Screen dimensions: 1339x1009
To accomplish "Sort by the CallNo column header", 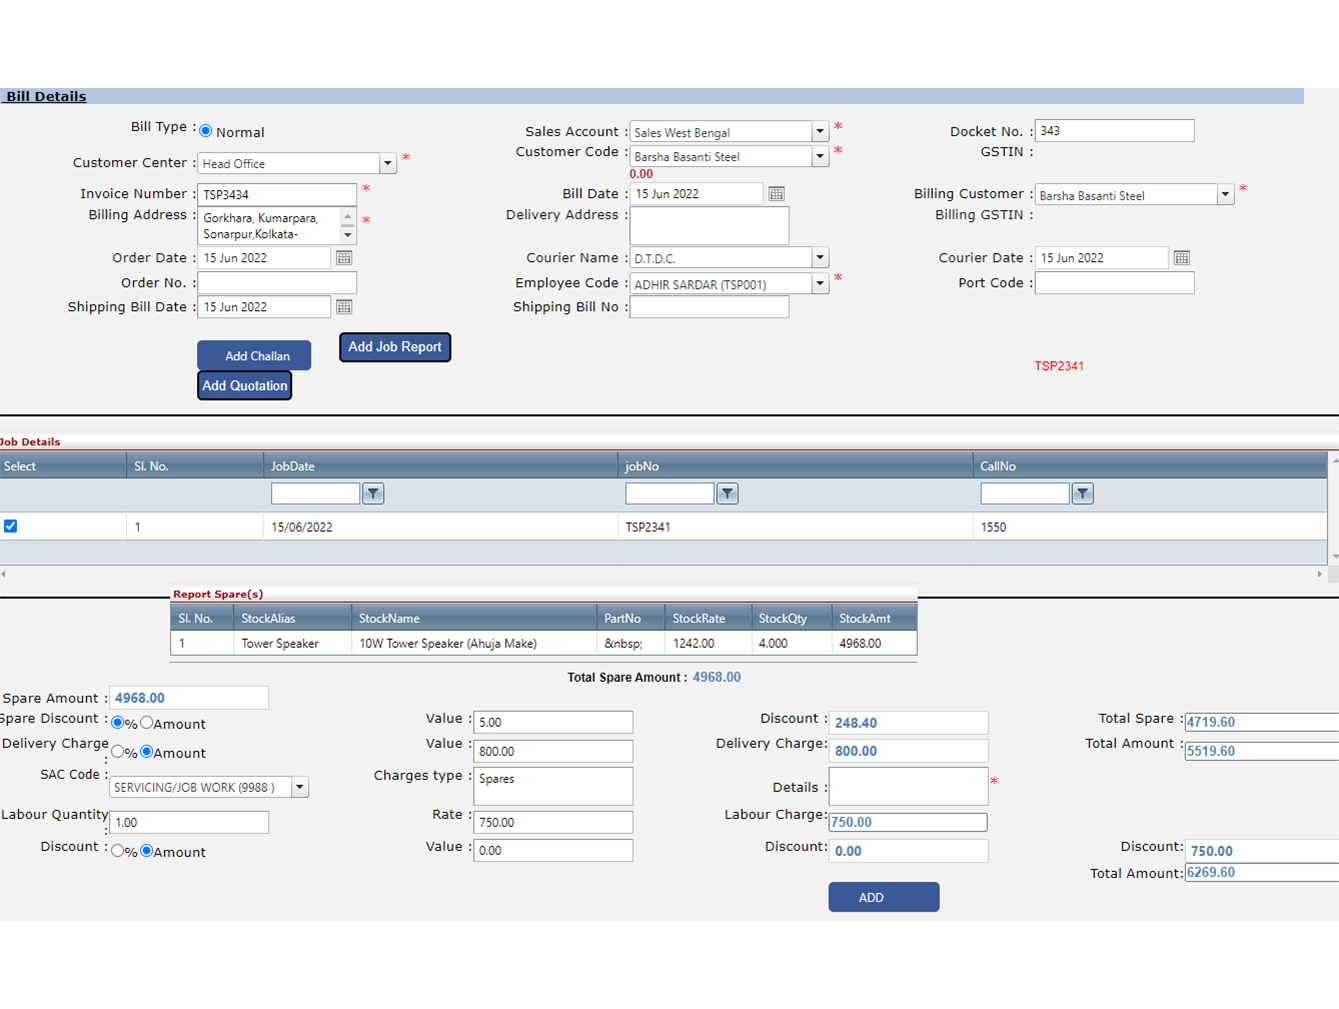I will [x=1150, y=466].
